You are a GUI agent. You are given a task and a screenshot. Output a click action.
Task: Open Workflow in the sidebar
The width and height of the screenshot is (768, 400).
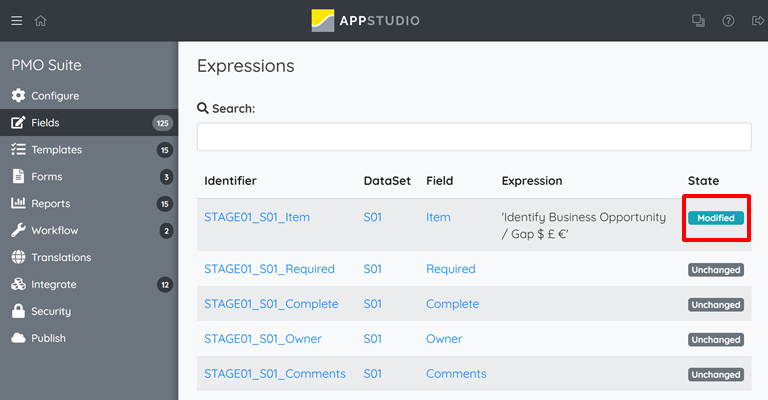(x=89, y=230)
